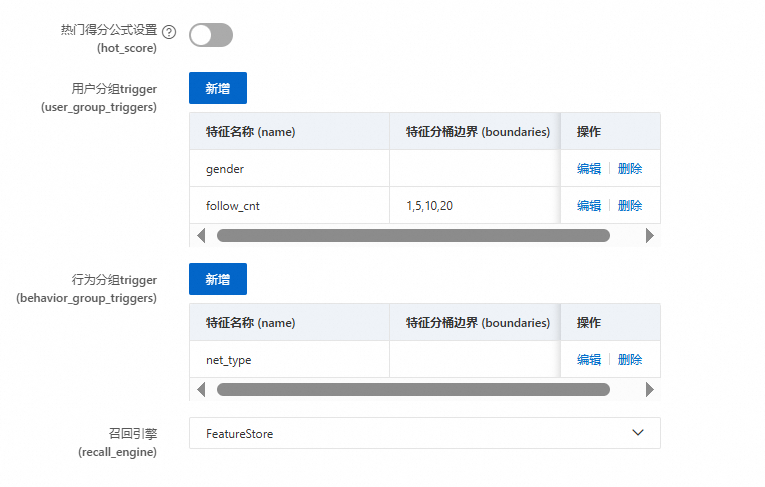
Task: Delete the net_type trigger row
Action: [630, 360]
